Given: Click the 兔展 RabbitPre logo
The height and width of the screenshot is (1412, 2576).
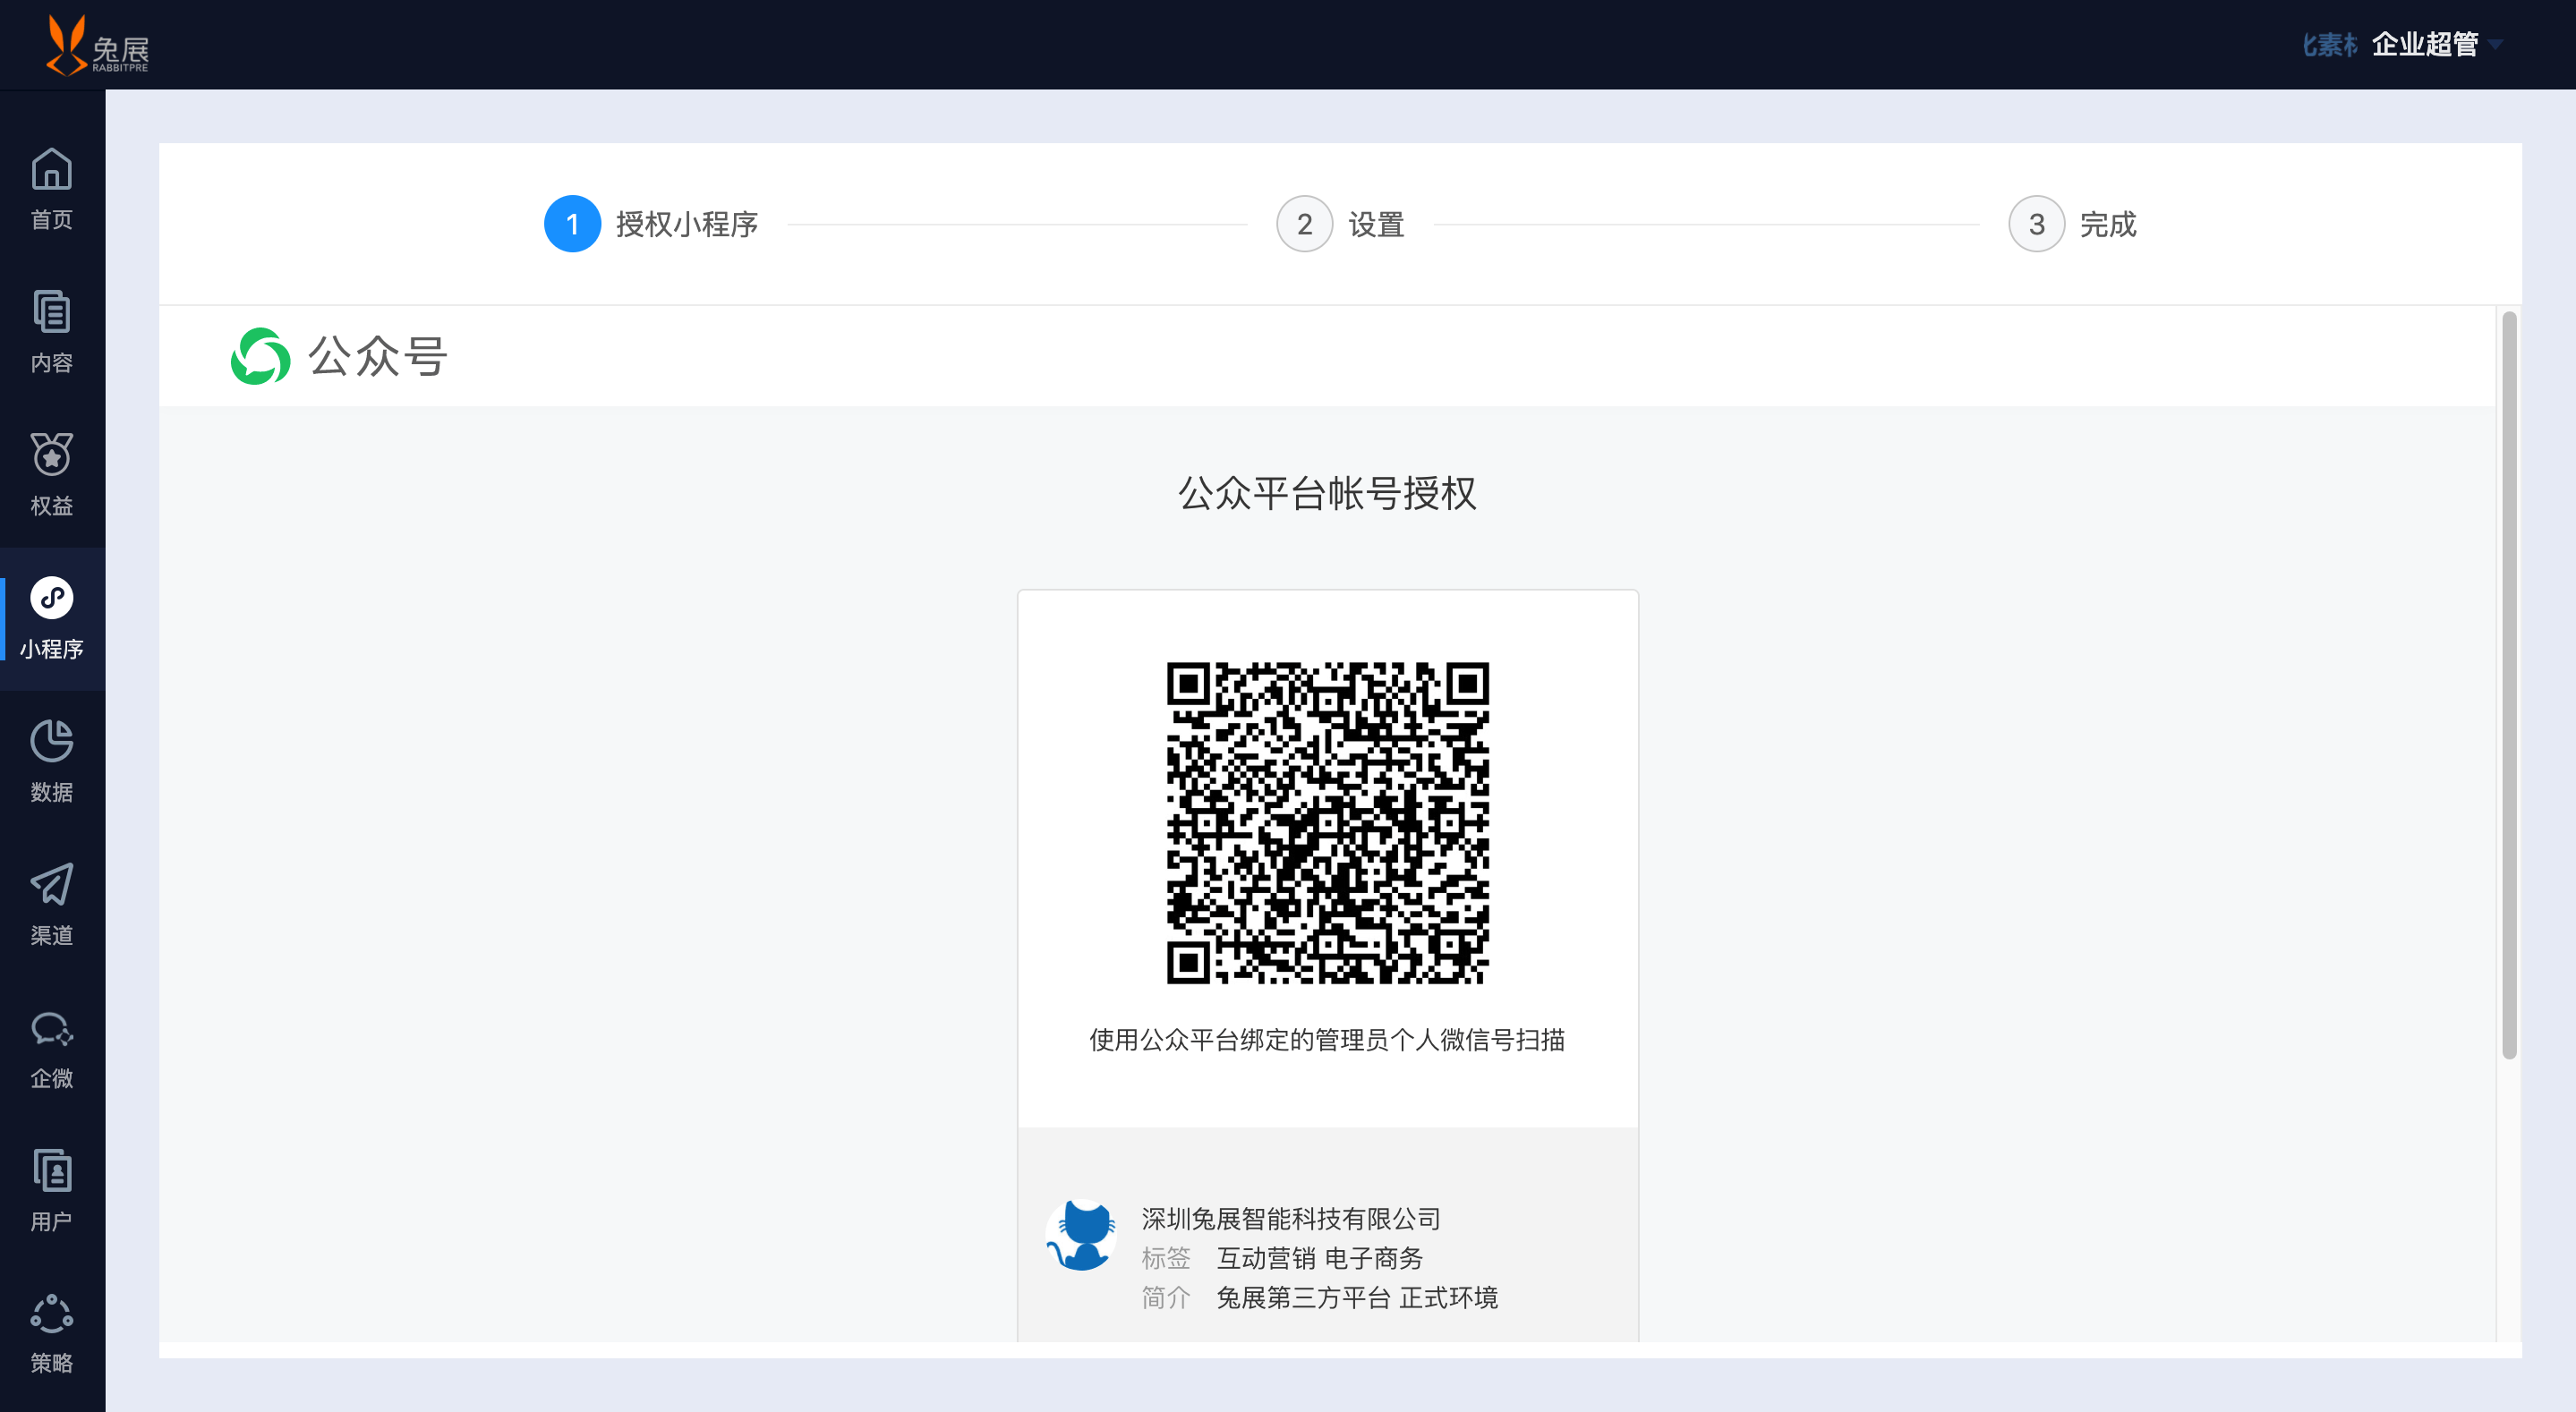Looking at the screenshot, I should pos(97,45).
